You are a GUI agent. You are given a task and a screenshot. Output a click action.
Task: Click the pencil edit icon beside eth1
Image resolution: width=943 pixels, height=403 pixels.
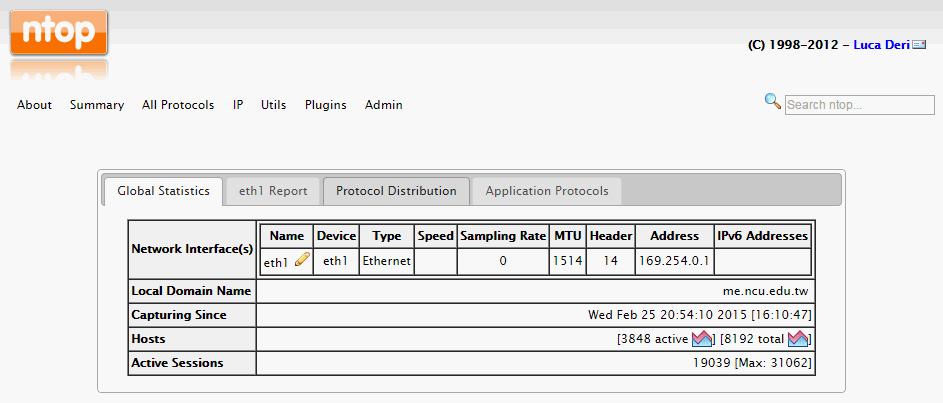tap(302, 261)
